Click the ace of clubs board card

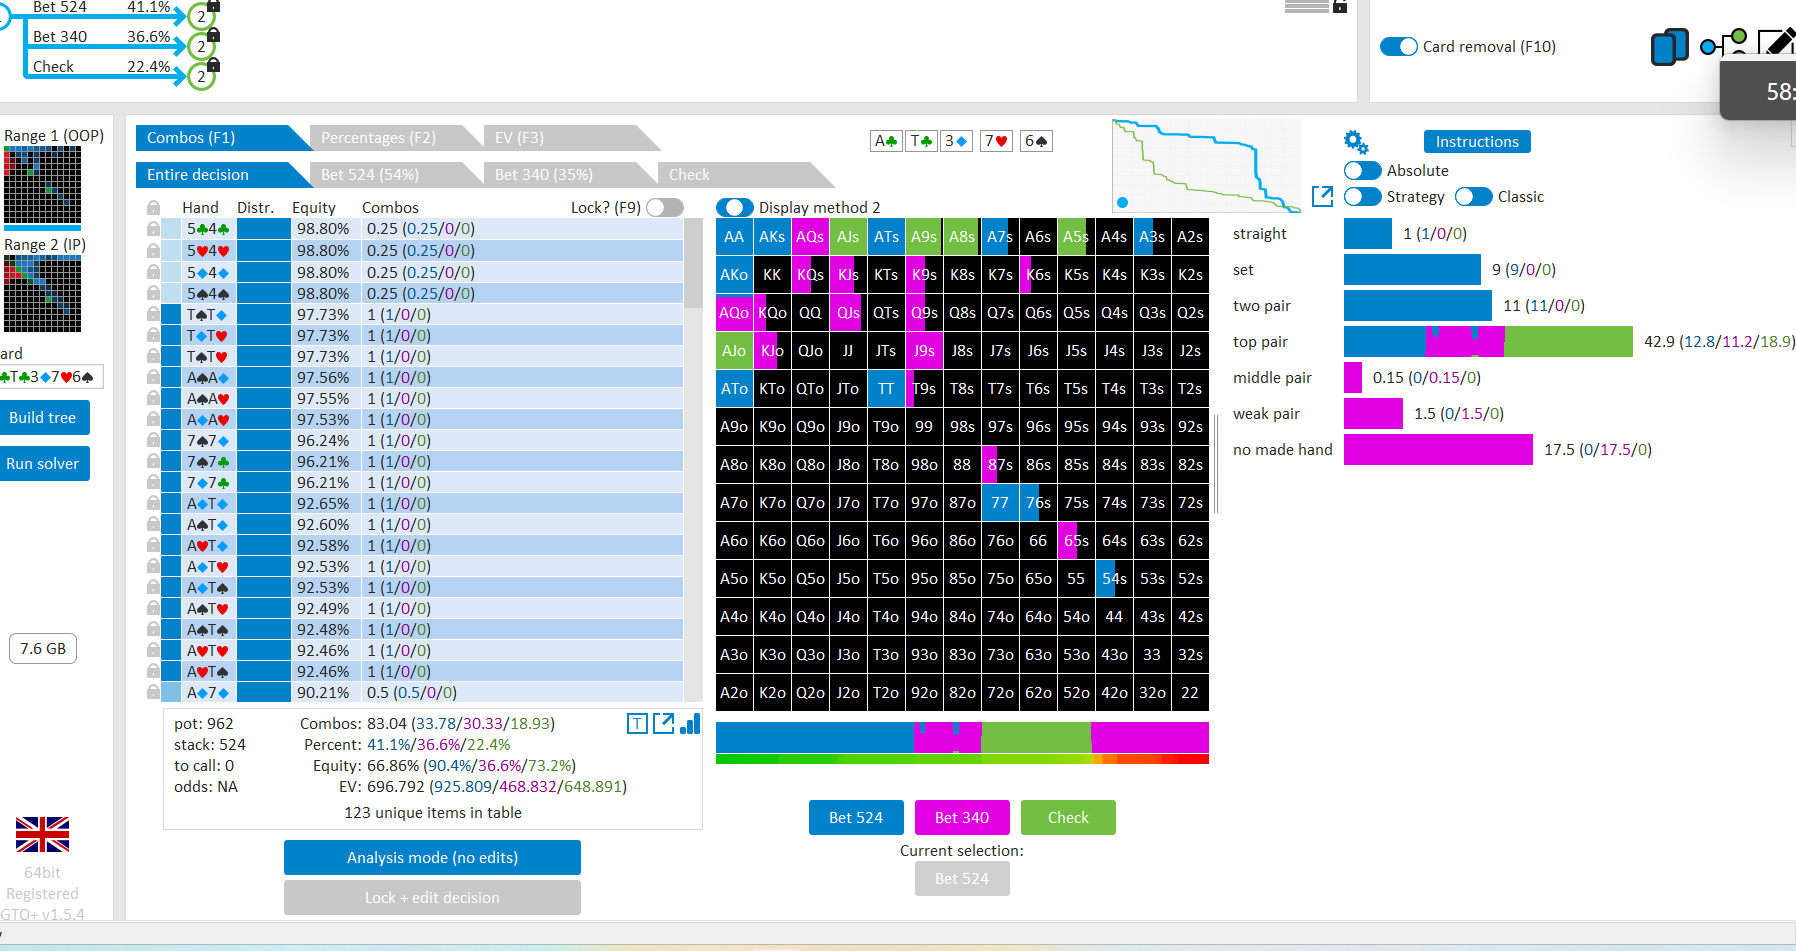tap(886, 141)
